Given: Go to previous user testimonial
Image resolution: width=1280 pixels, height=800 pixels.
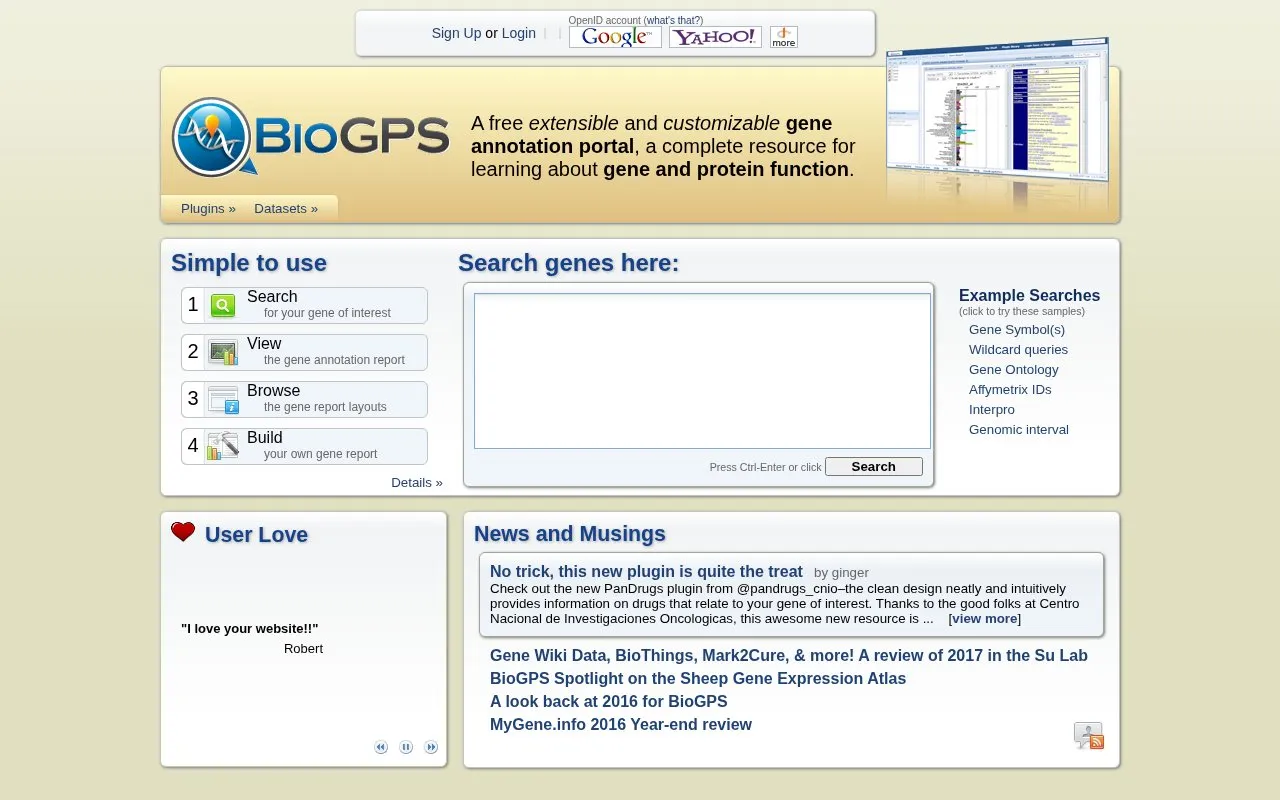Looking at the screenshot, I should pyautogui.click(x=381, y=747).
